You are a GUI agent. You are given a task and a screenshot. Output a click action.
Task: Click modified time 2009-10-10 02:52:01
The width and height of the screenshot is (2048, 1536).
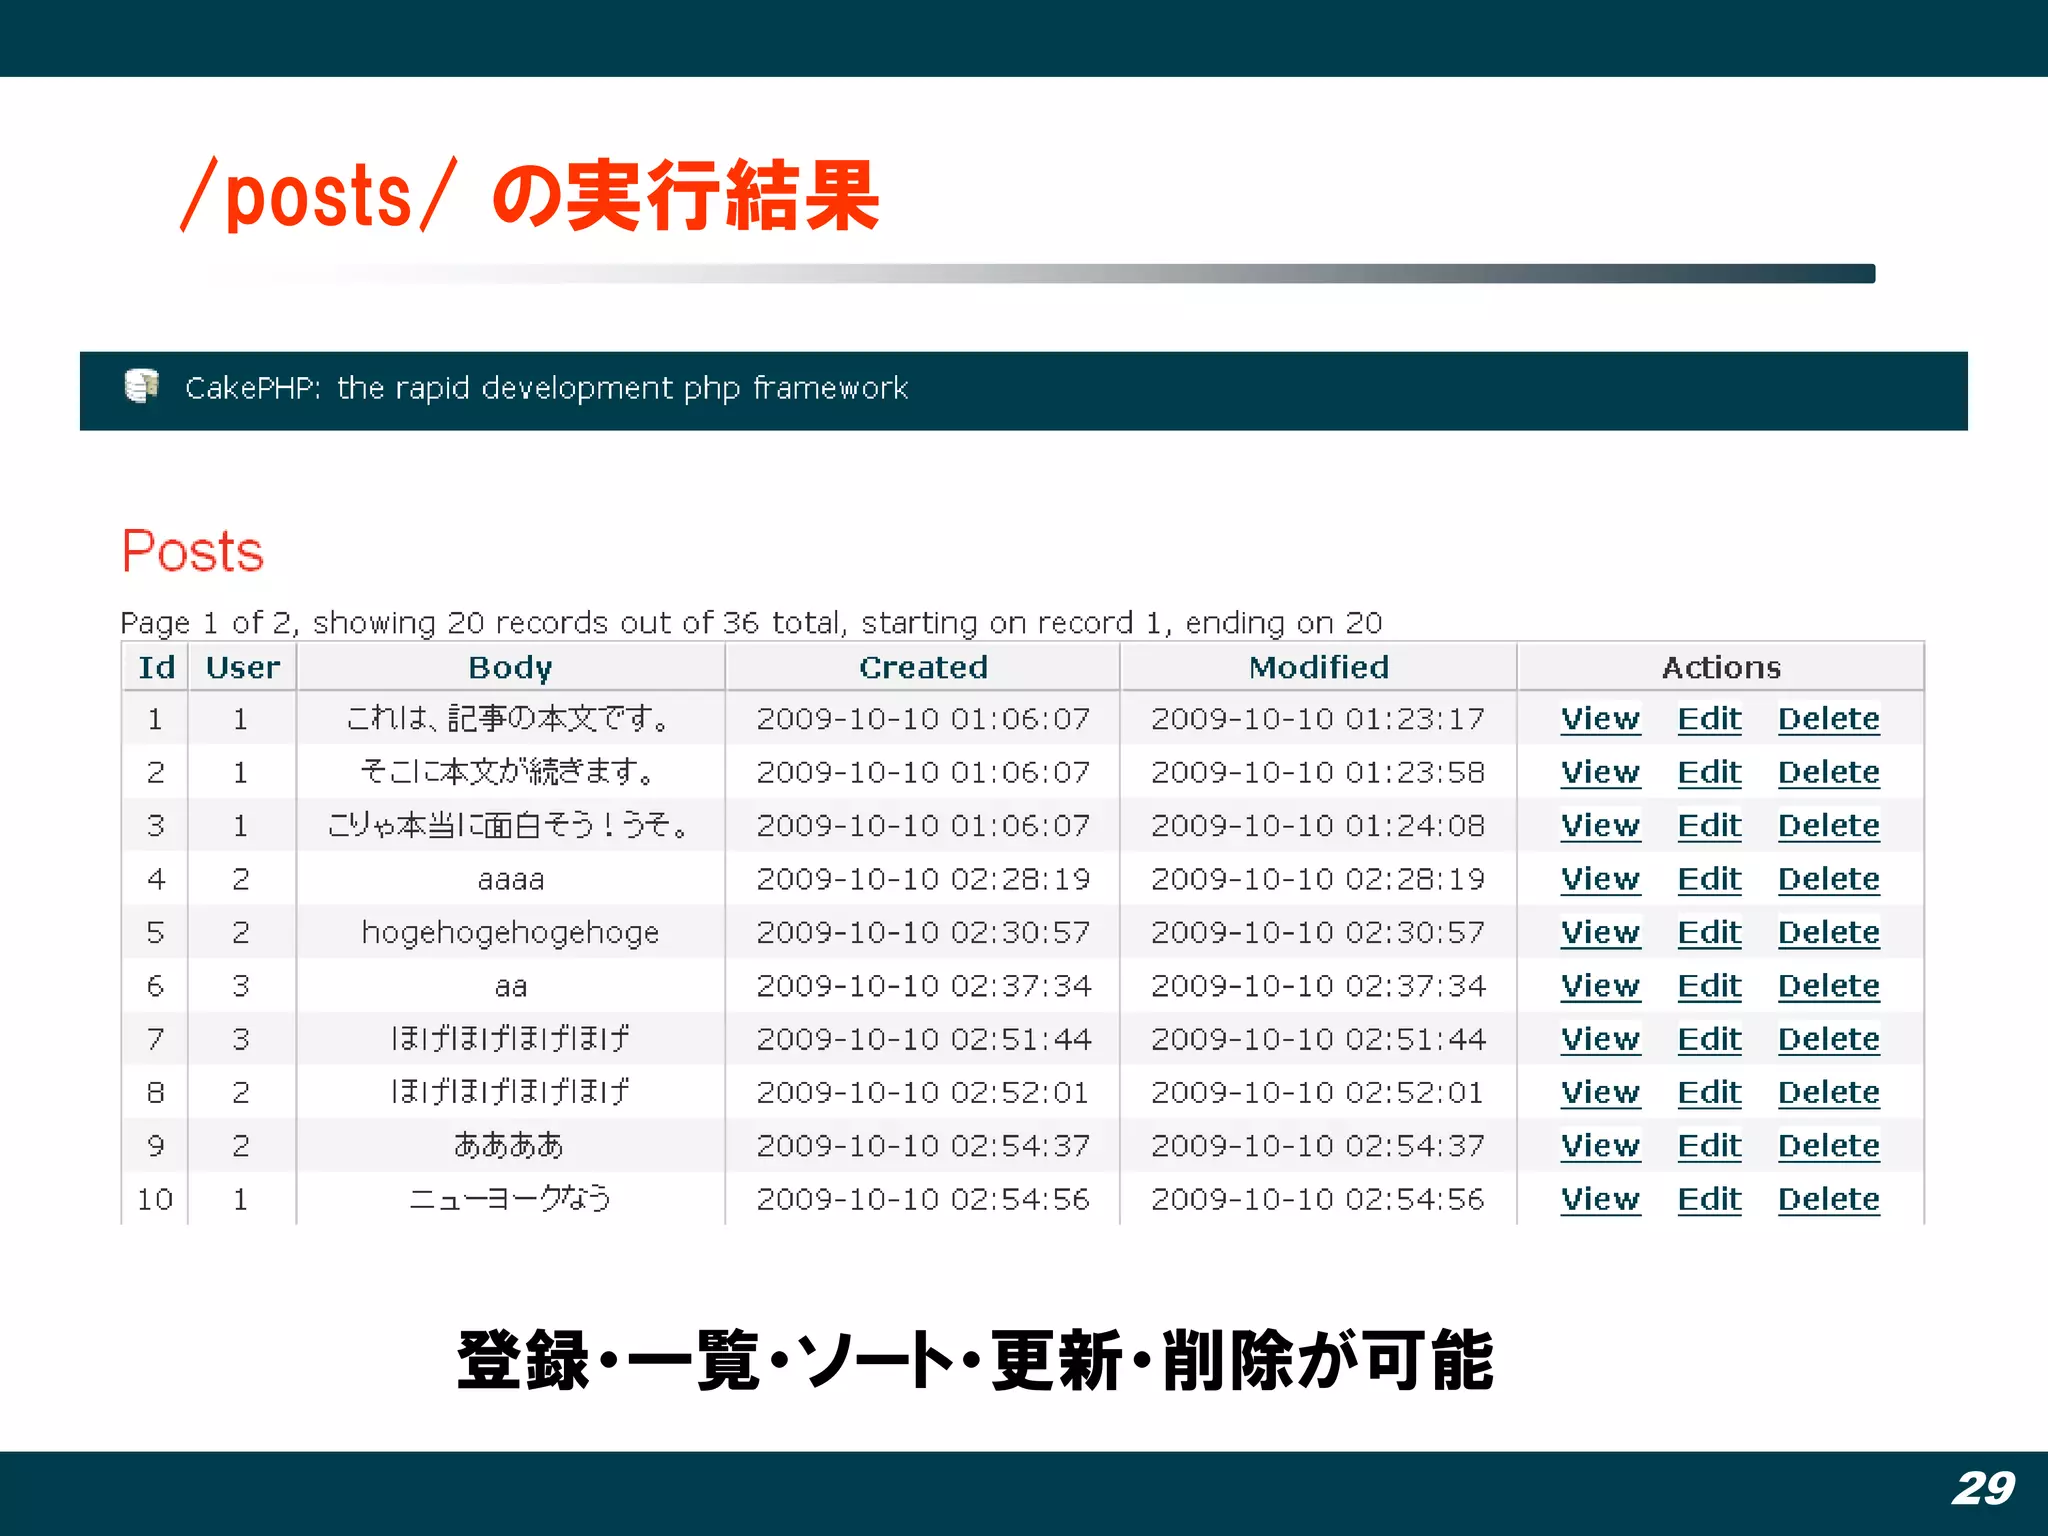point(1318,1092)
